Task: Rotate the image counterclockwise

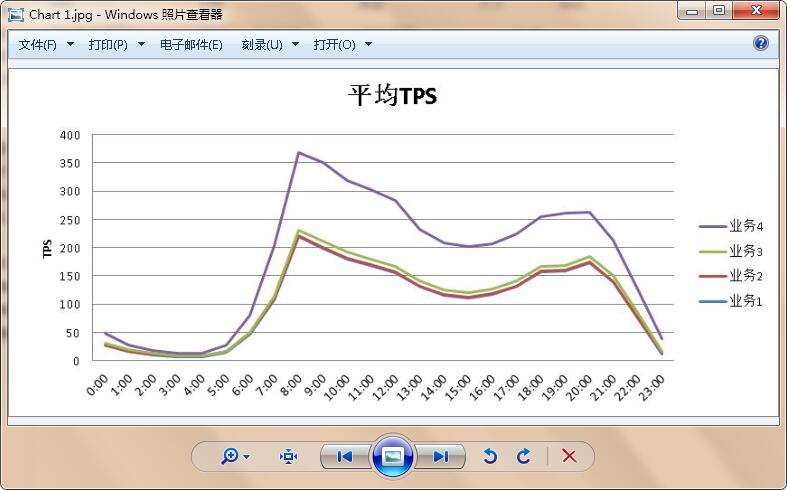Action: coord(490,456)
